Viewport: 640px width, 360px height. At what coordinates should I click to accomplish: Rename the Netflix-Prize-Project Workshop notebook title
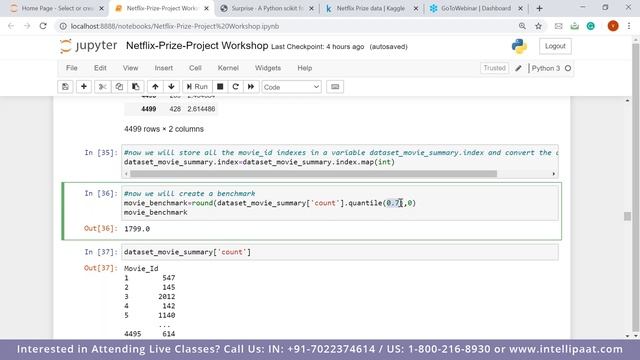click(x=197, y=46)
